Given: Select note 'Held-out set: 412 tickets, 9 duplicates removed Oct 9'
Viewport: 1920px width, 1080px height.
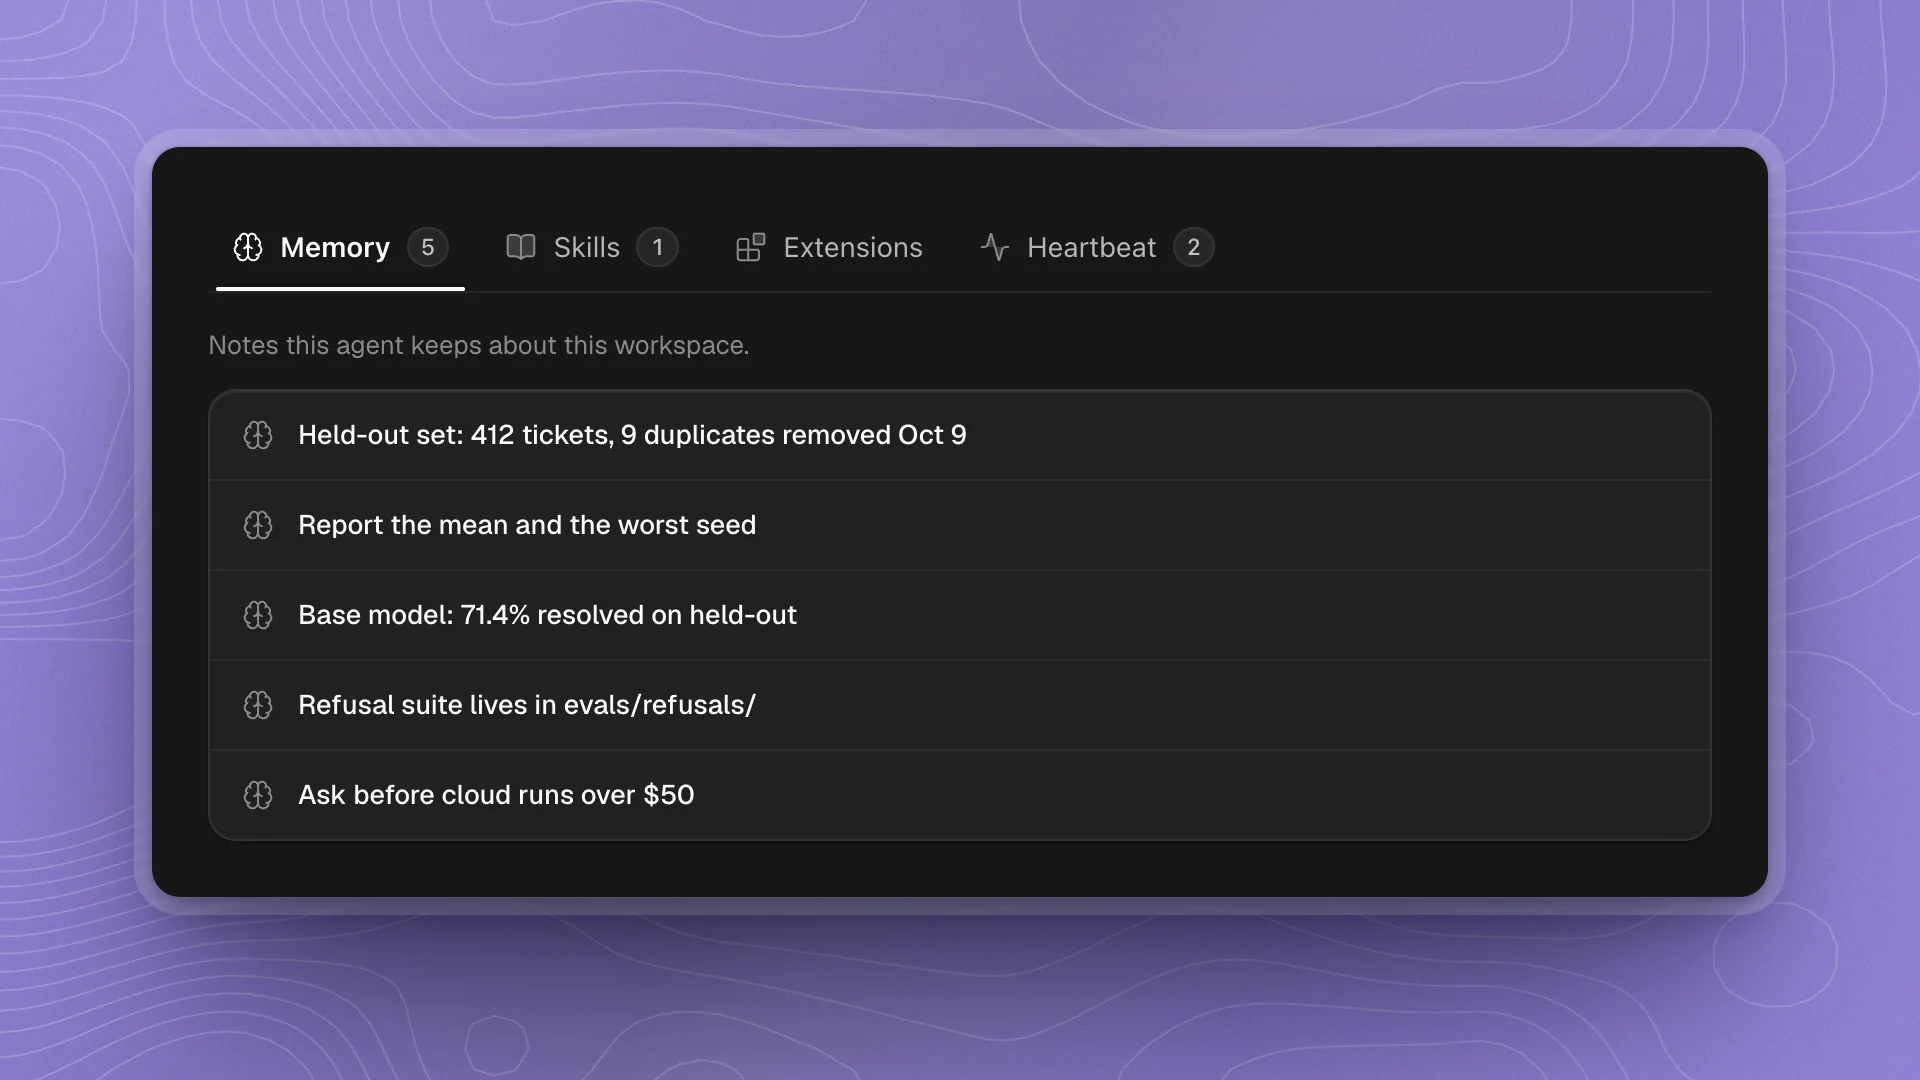Looking at the screenshot, I should tap(960, 435).
